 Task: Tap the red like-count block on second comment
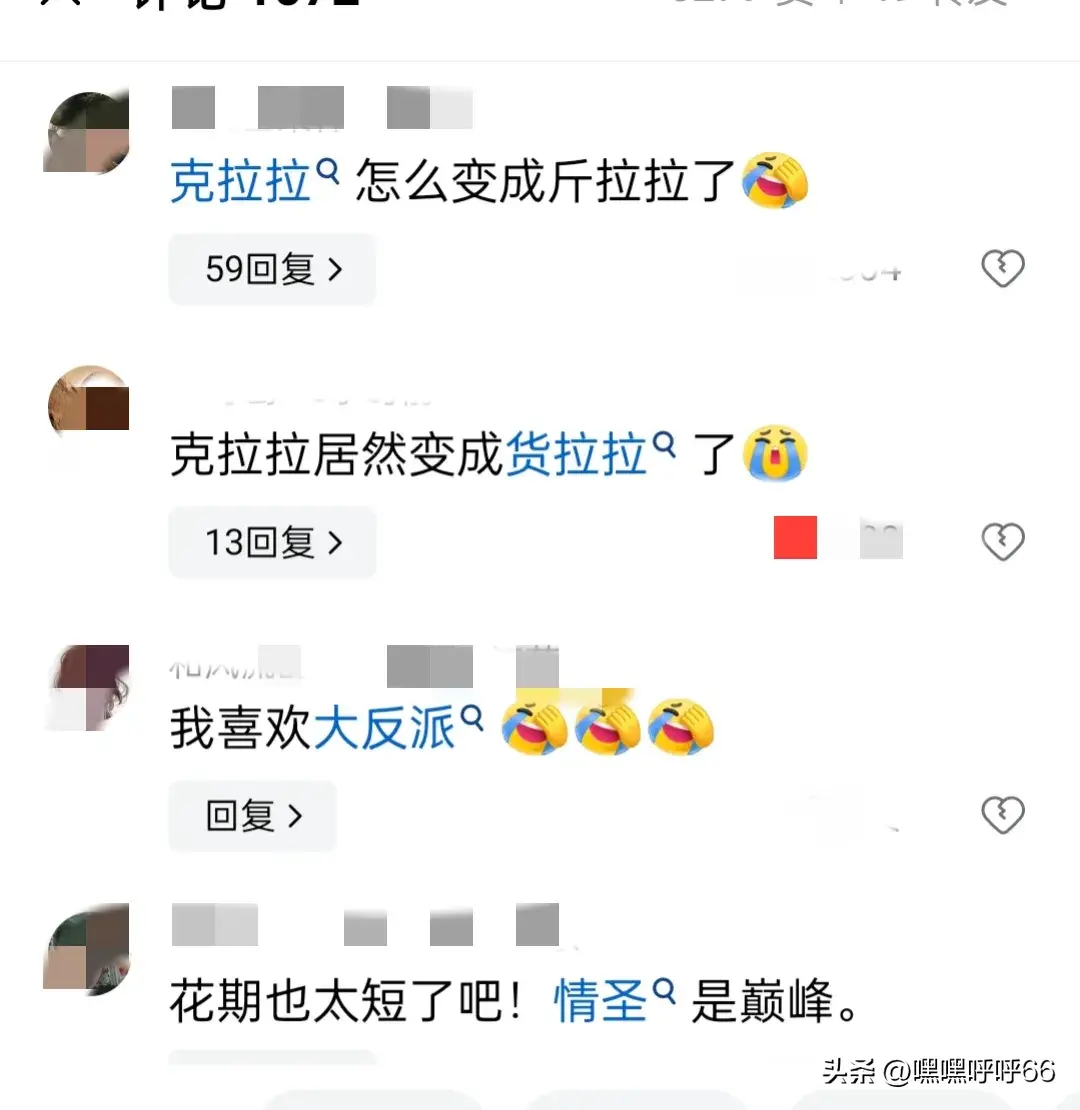point(795,537)
